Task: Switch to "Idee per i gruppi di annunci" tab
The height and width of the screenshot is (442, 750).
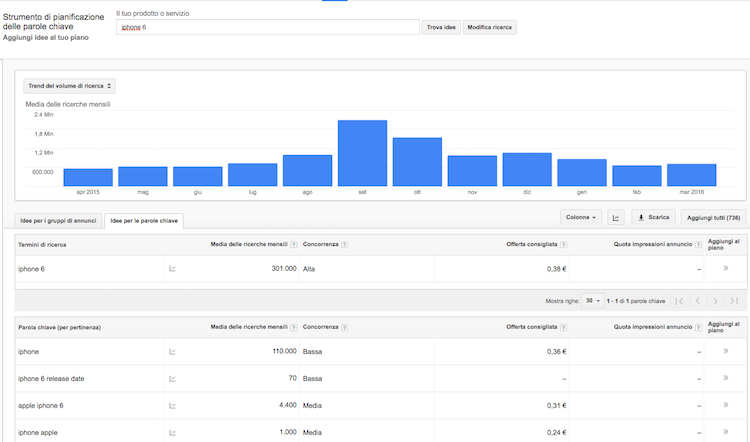Action: click(59, 220)
